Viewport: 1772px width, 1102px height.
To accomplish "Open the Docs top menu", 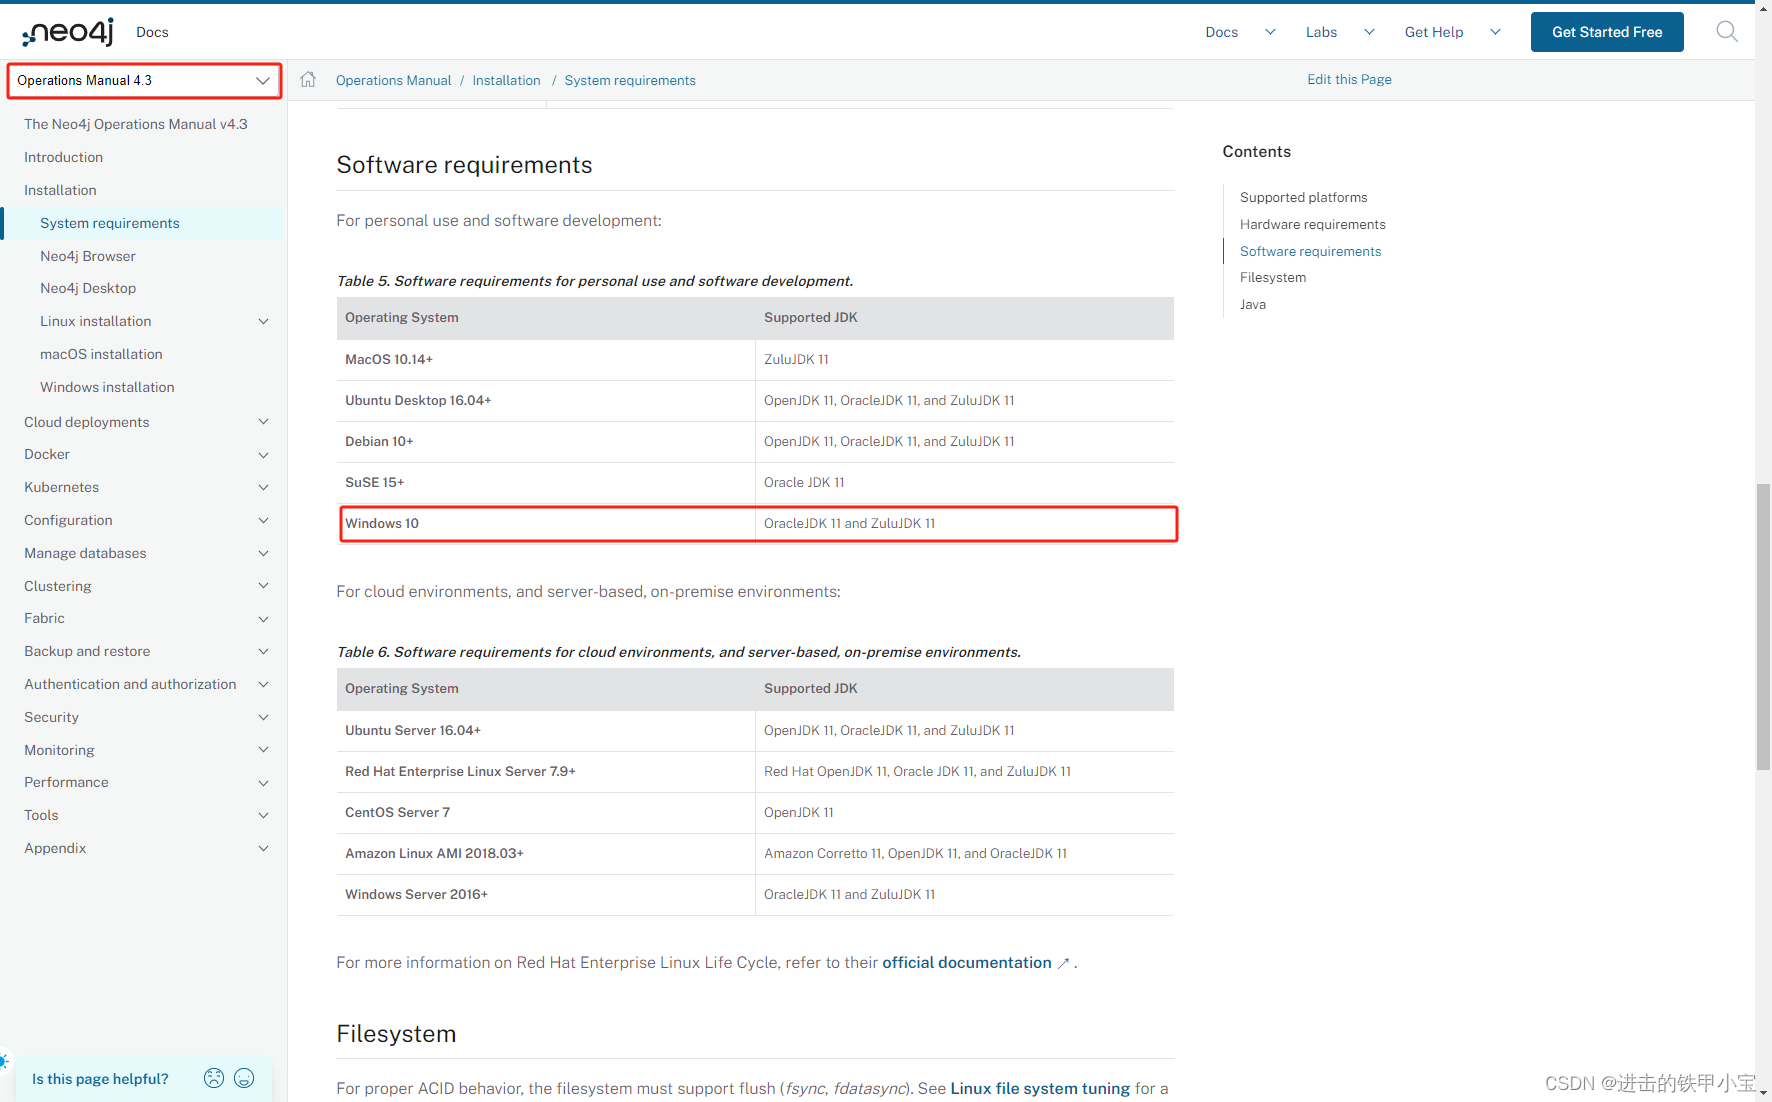I will click(x=1221, y=32).
